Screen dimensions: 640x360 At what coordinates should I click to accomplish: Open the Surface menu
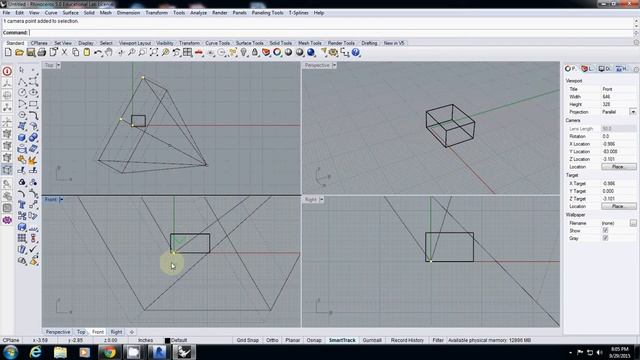click(x=71, y=13)
